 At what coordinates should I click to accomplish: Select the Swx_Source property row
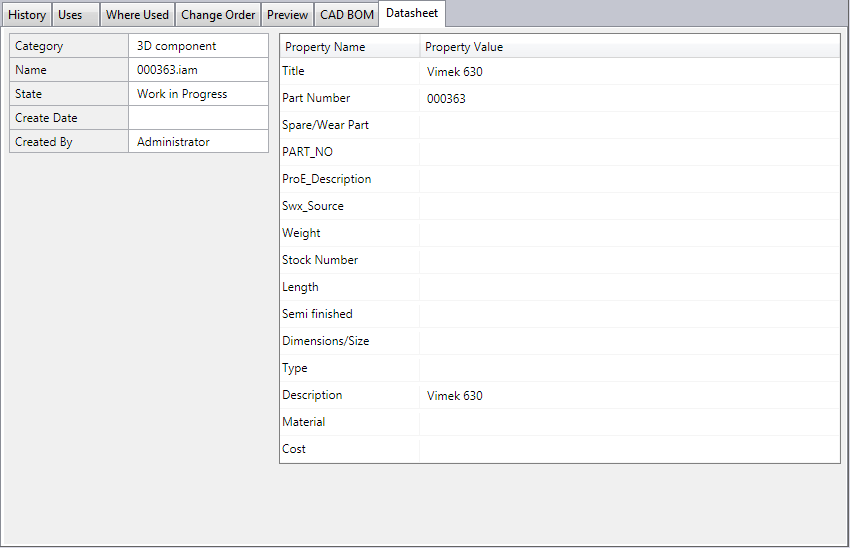560,206
